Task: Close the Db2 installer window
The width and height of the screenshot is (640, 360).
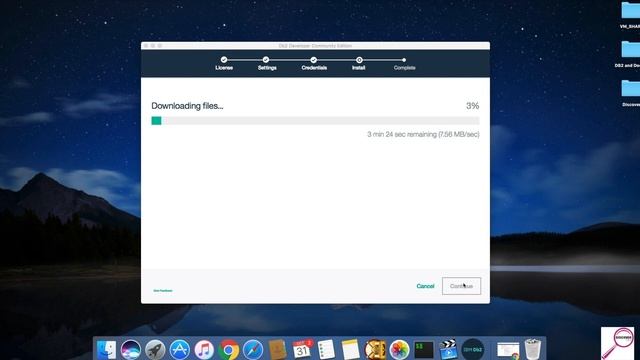Action: (x=146, y=46)
